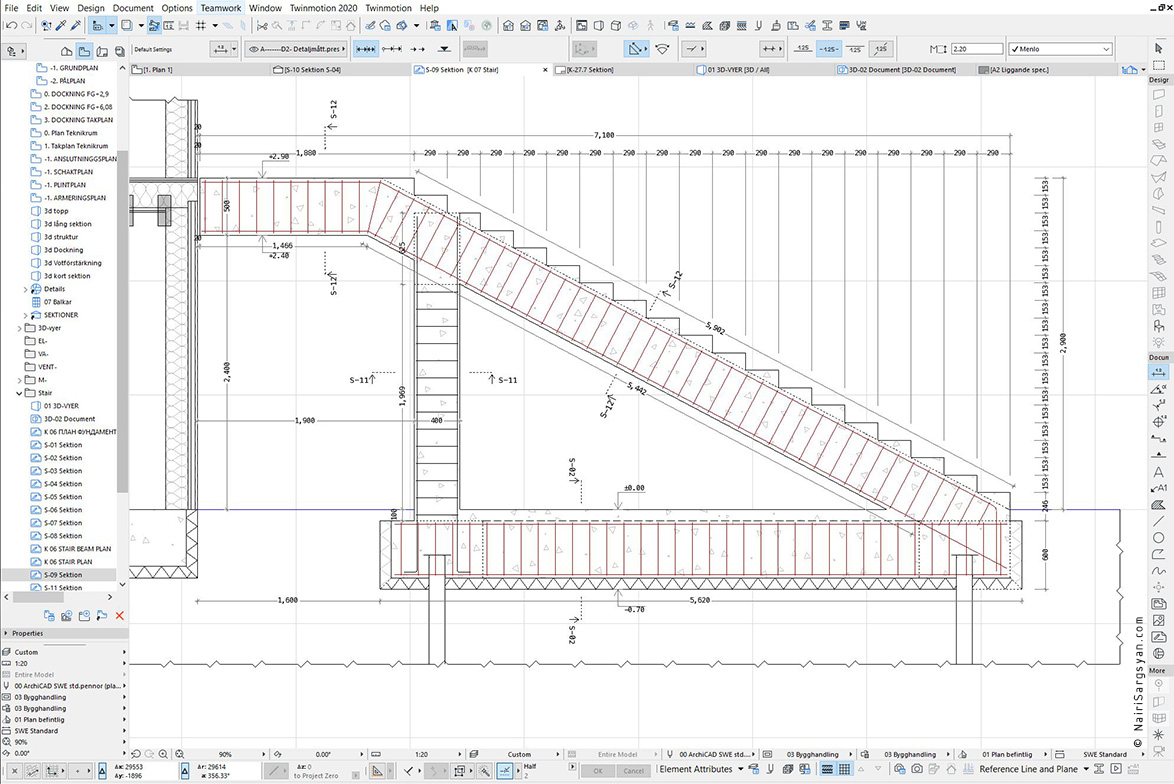The width and height of the screenshot is (1174, 784).
Task: Click the Default Settings button
Action: 153,49
